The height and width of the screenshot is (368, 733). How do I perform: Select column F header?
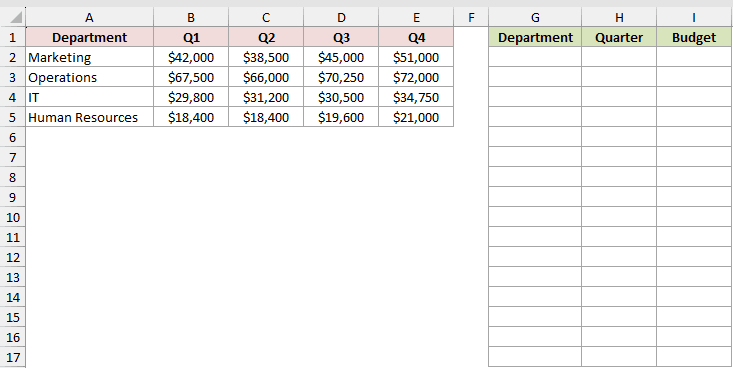[471, 17]
